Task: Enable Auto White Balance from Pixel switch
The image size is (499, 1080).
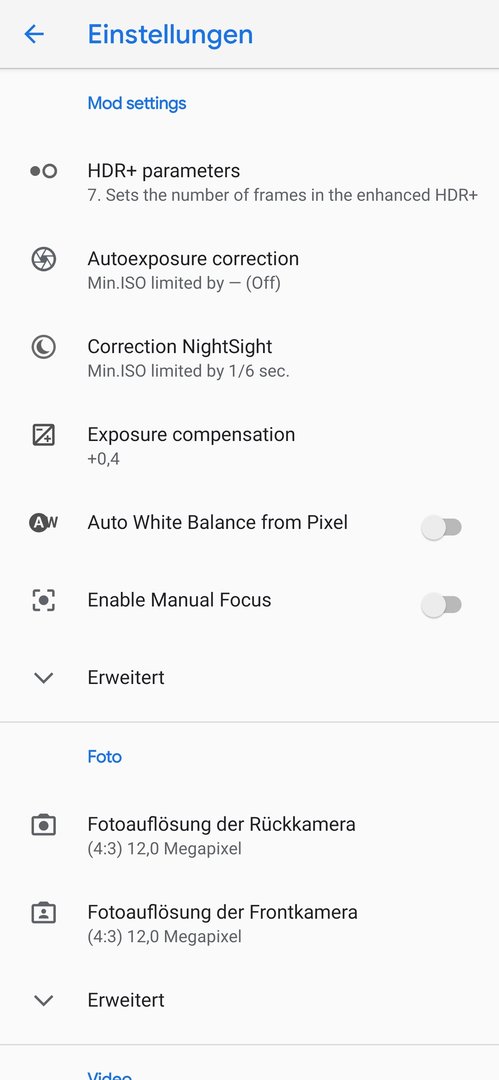Action: pyautogui.click(x=441, y=528)
